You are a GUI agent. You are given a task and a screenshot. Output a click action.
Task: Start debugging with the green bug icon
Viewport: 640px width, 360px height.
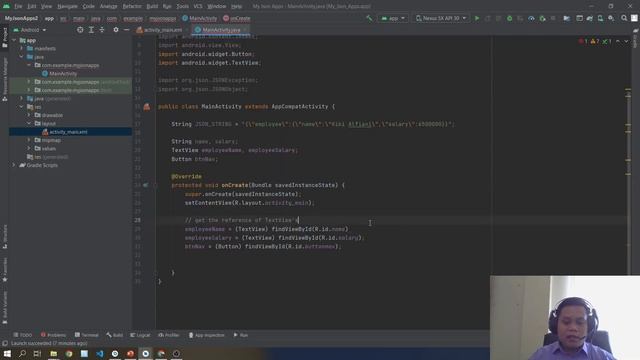(509, 18)
